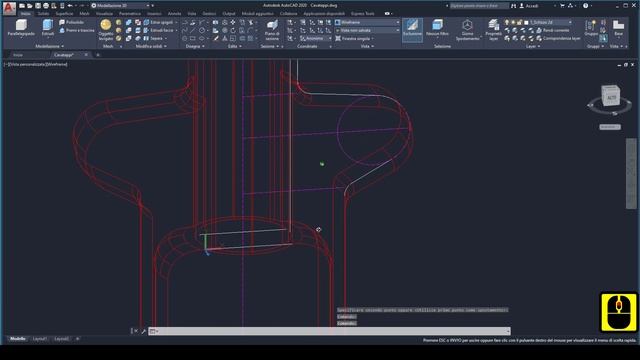Click the Rendi corrente button
640x360 pixels.
[553, 30]
